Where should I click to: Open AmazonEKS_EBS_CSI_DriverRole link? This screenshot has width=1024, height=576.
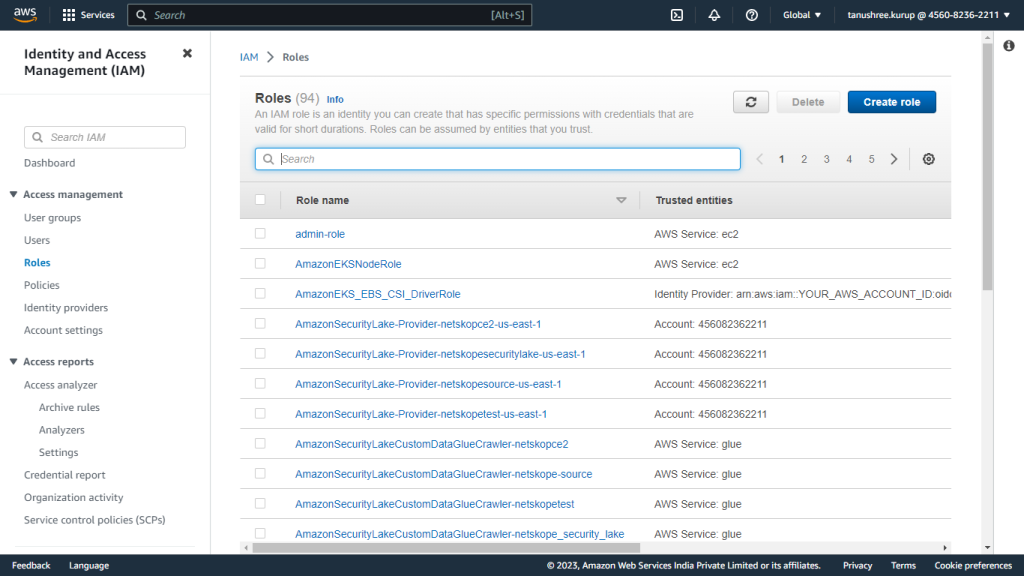tap(377, 294)
